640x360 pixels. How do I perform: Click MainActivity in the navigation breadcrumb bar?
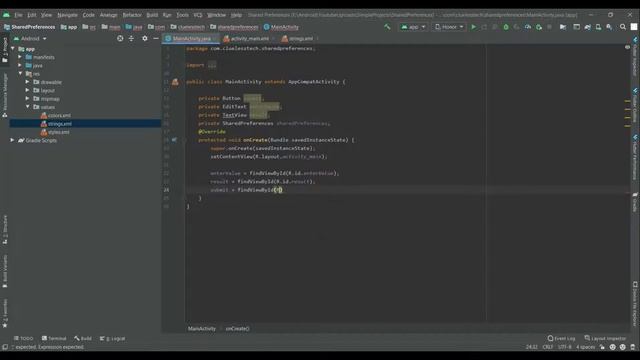[x=281, y=27]
